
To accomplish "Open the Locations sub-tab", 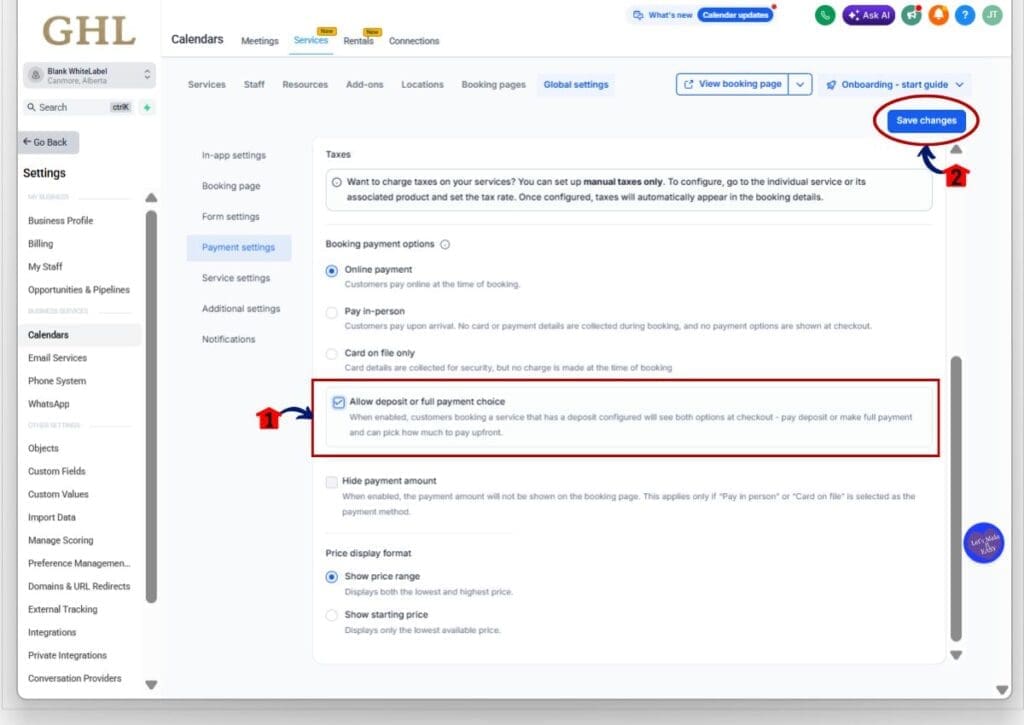I will (422, 85).
